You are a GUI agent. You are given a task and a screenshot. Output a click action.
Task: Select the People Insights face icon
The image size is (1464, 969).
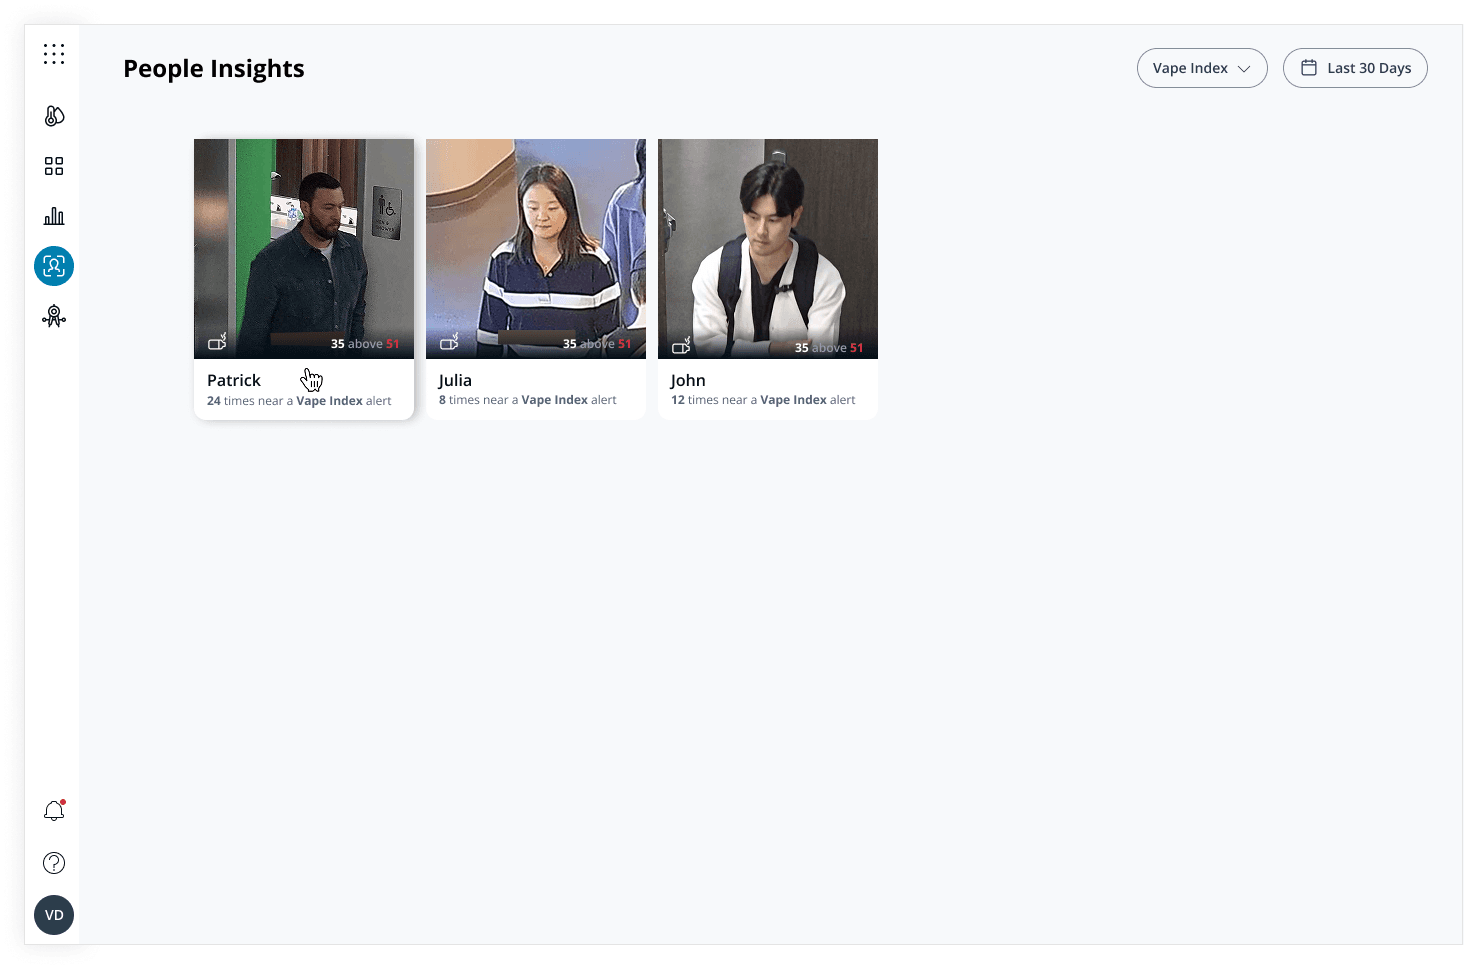click(54, 266)
